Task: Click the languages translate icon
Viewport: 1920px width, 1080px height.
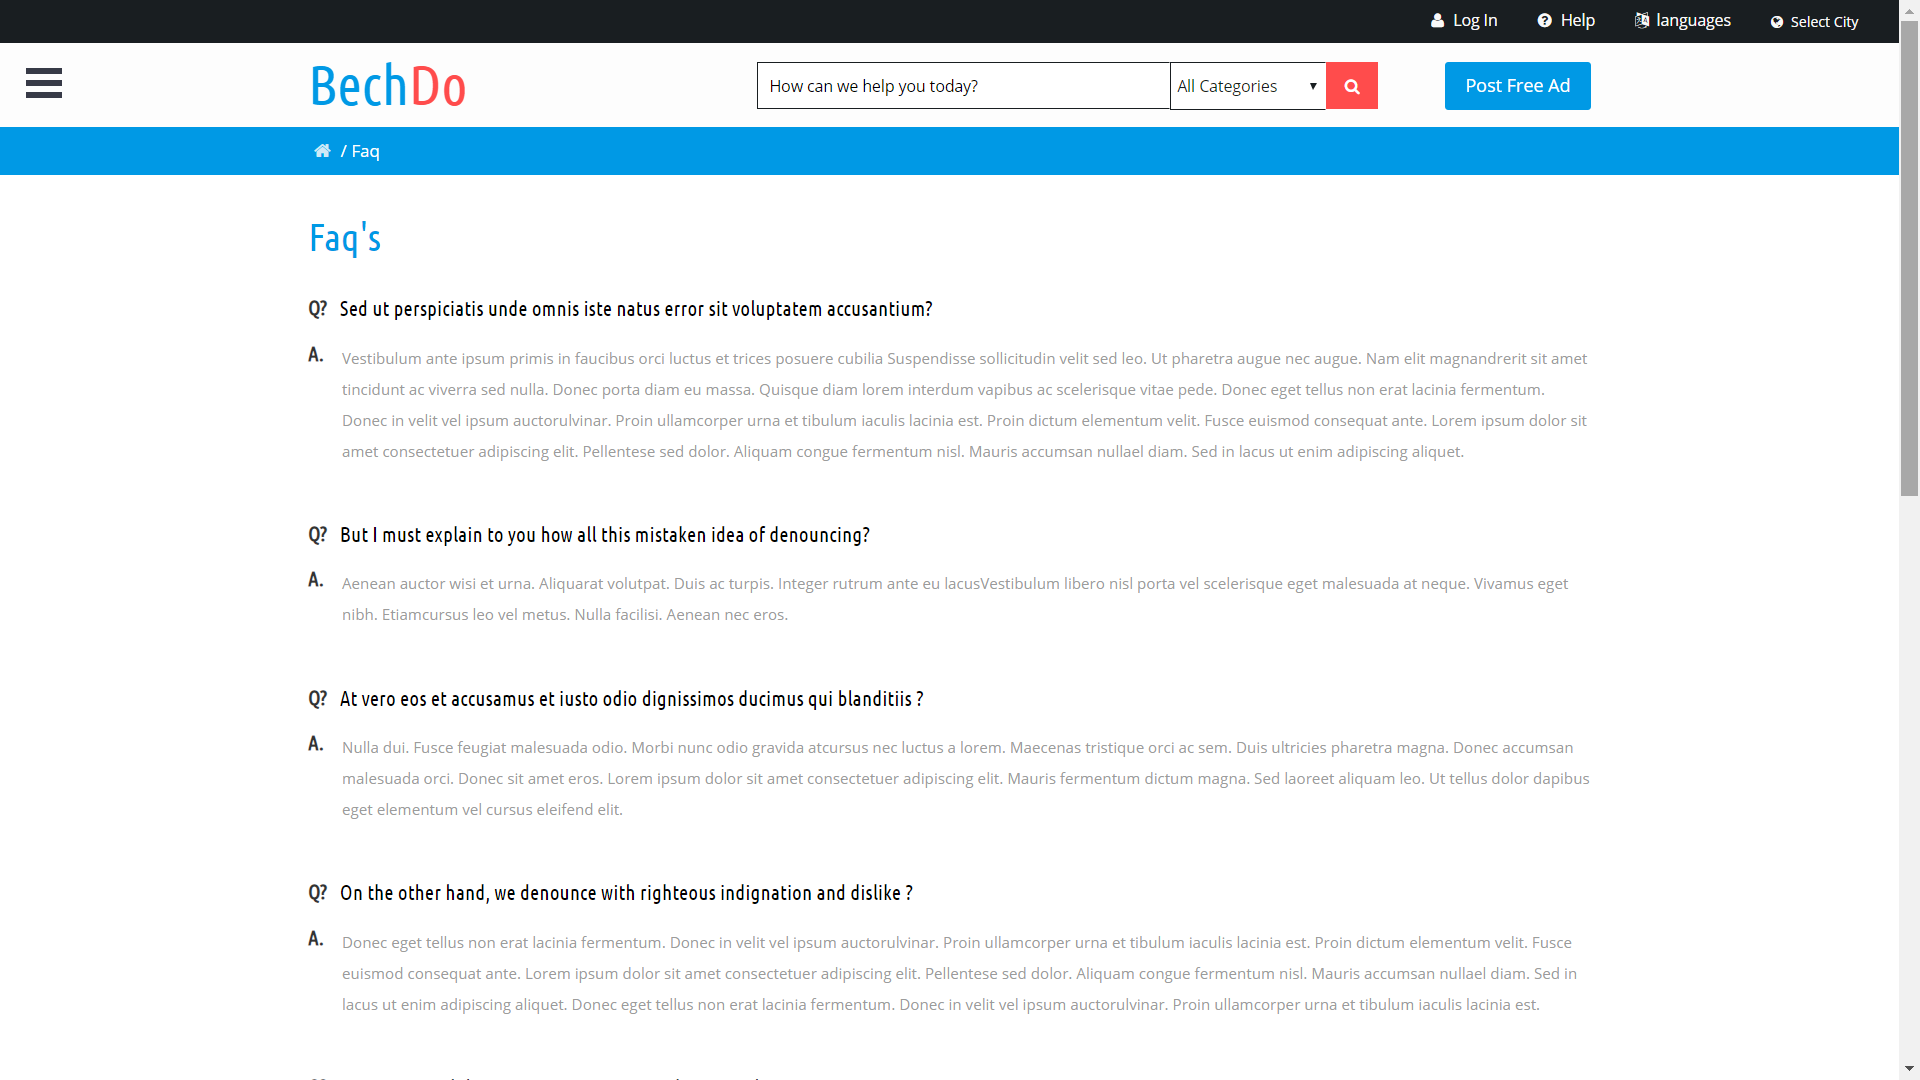Action: point(1641,21)
